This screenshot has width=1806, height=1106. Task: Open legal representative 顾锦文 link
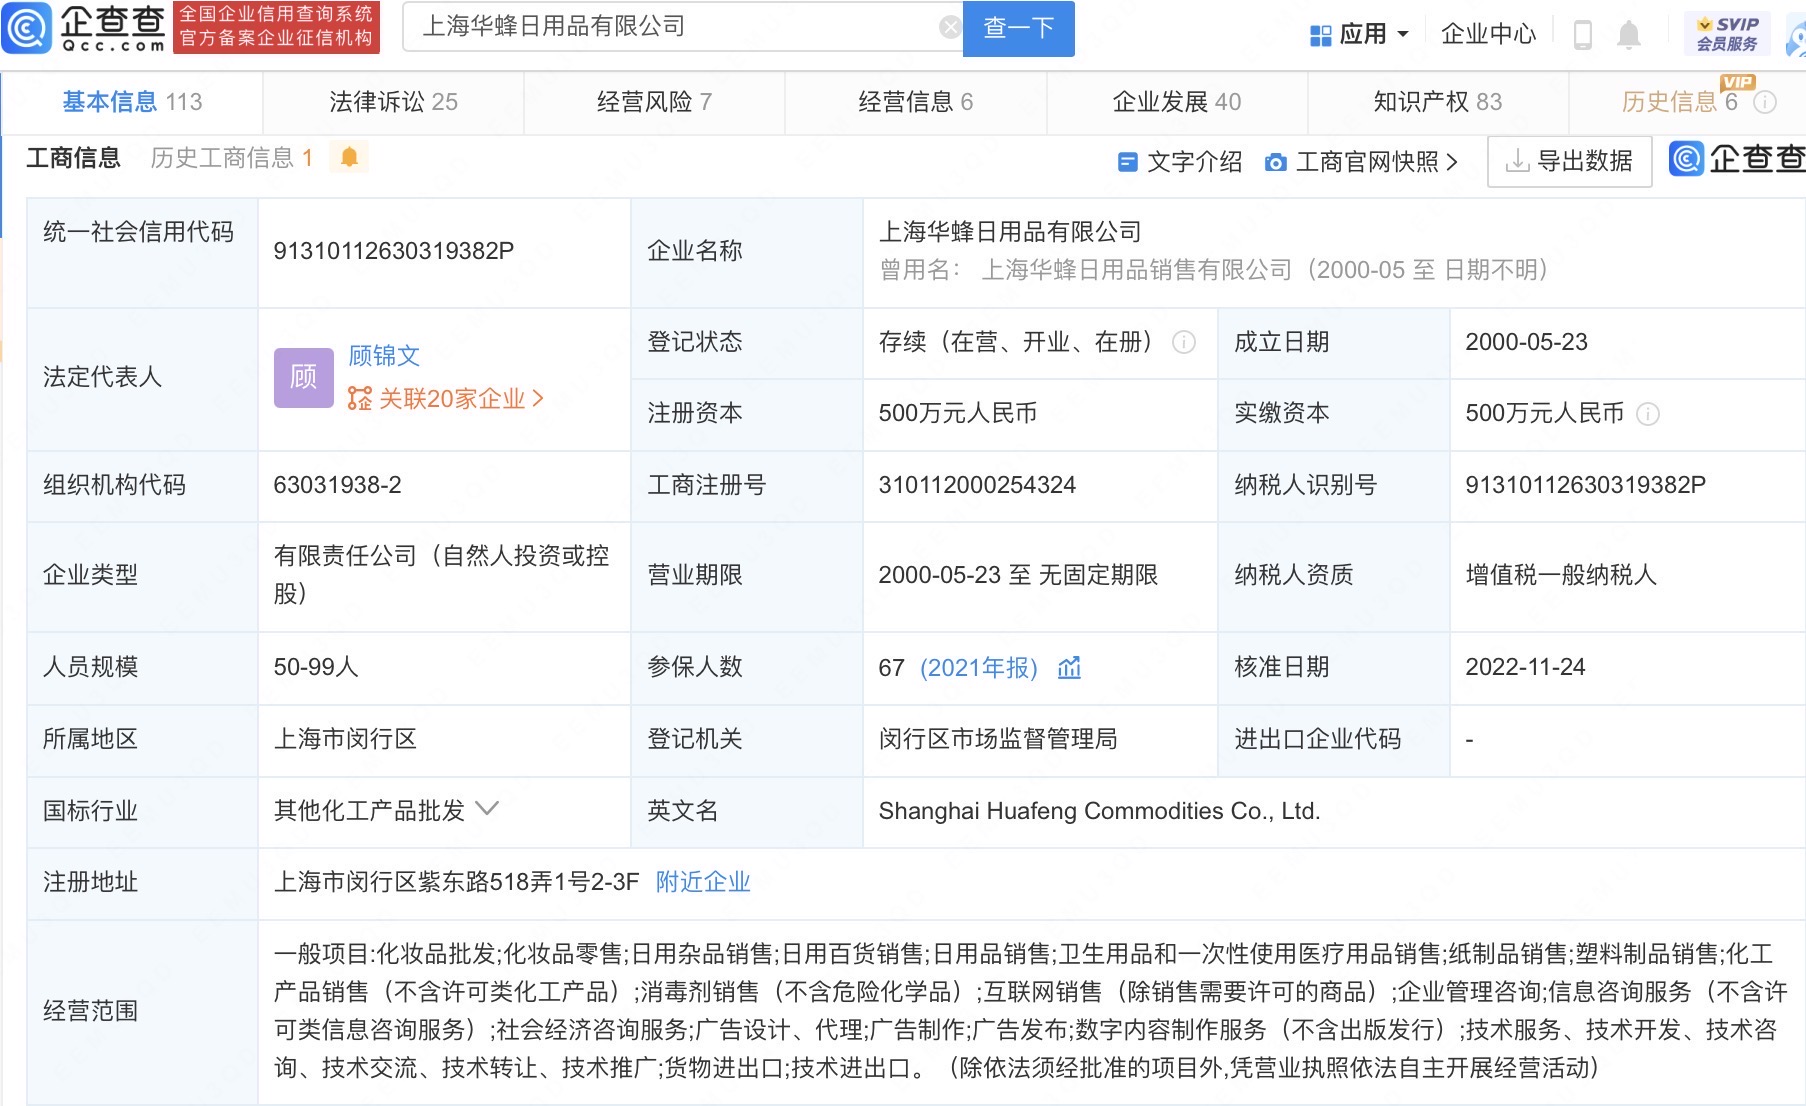[384, 356]
